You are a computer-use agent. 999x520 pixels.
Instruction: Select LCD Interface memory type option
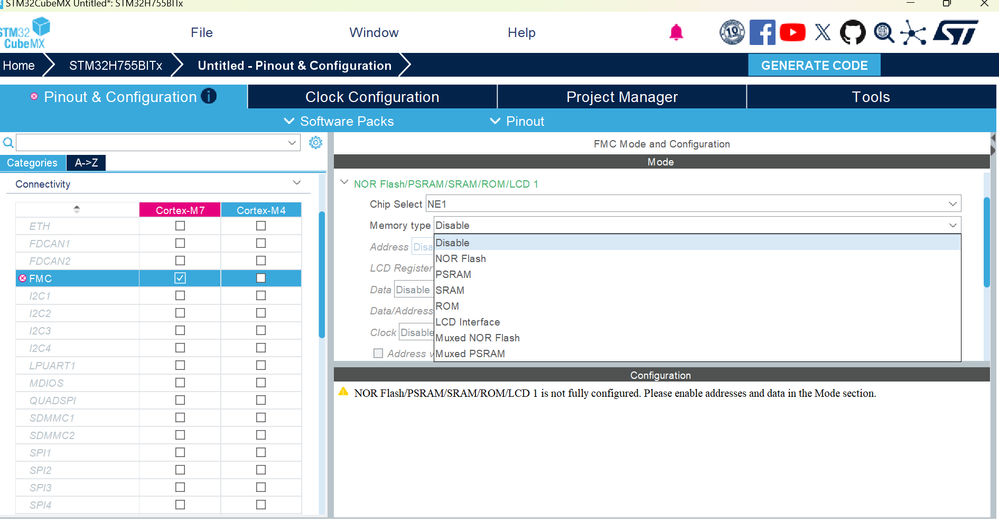click(697, 322)
